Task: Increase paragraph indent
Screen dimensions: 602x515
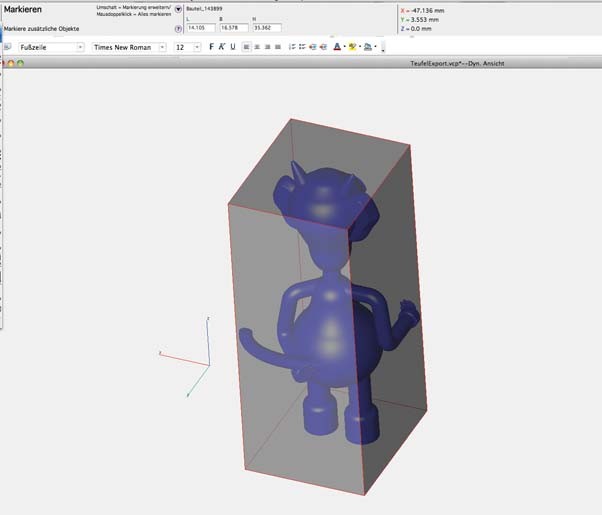Action: [324, 47]
